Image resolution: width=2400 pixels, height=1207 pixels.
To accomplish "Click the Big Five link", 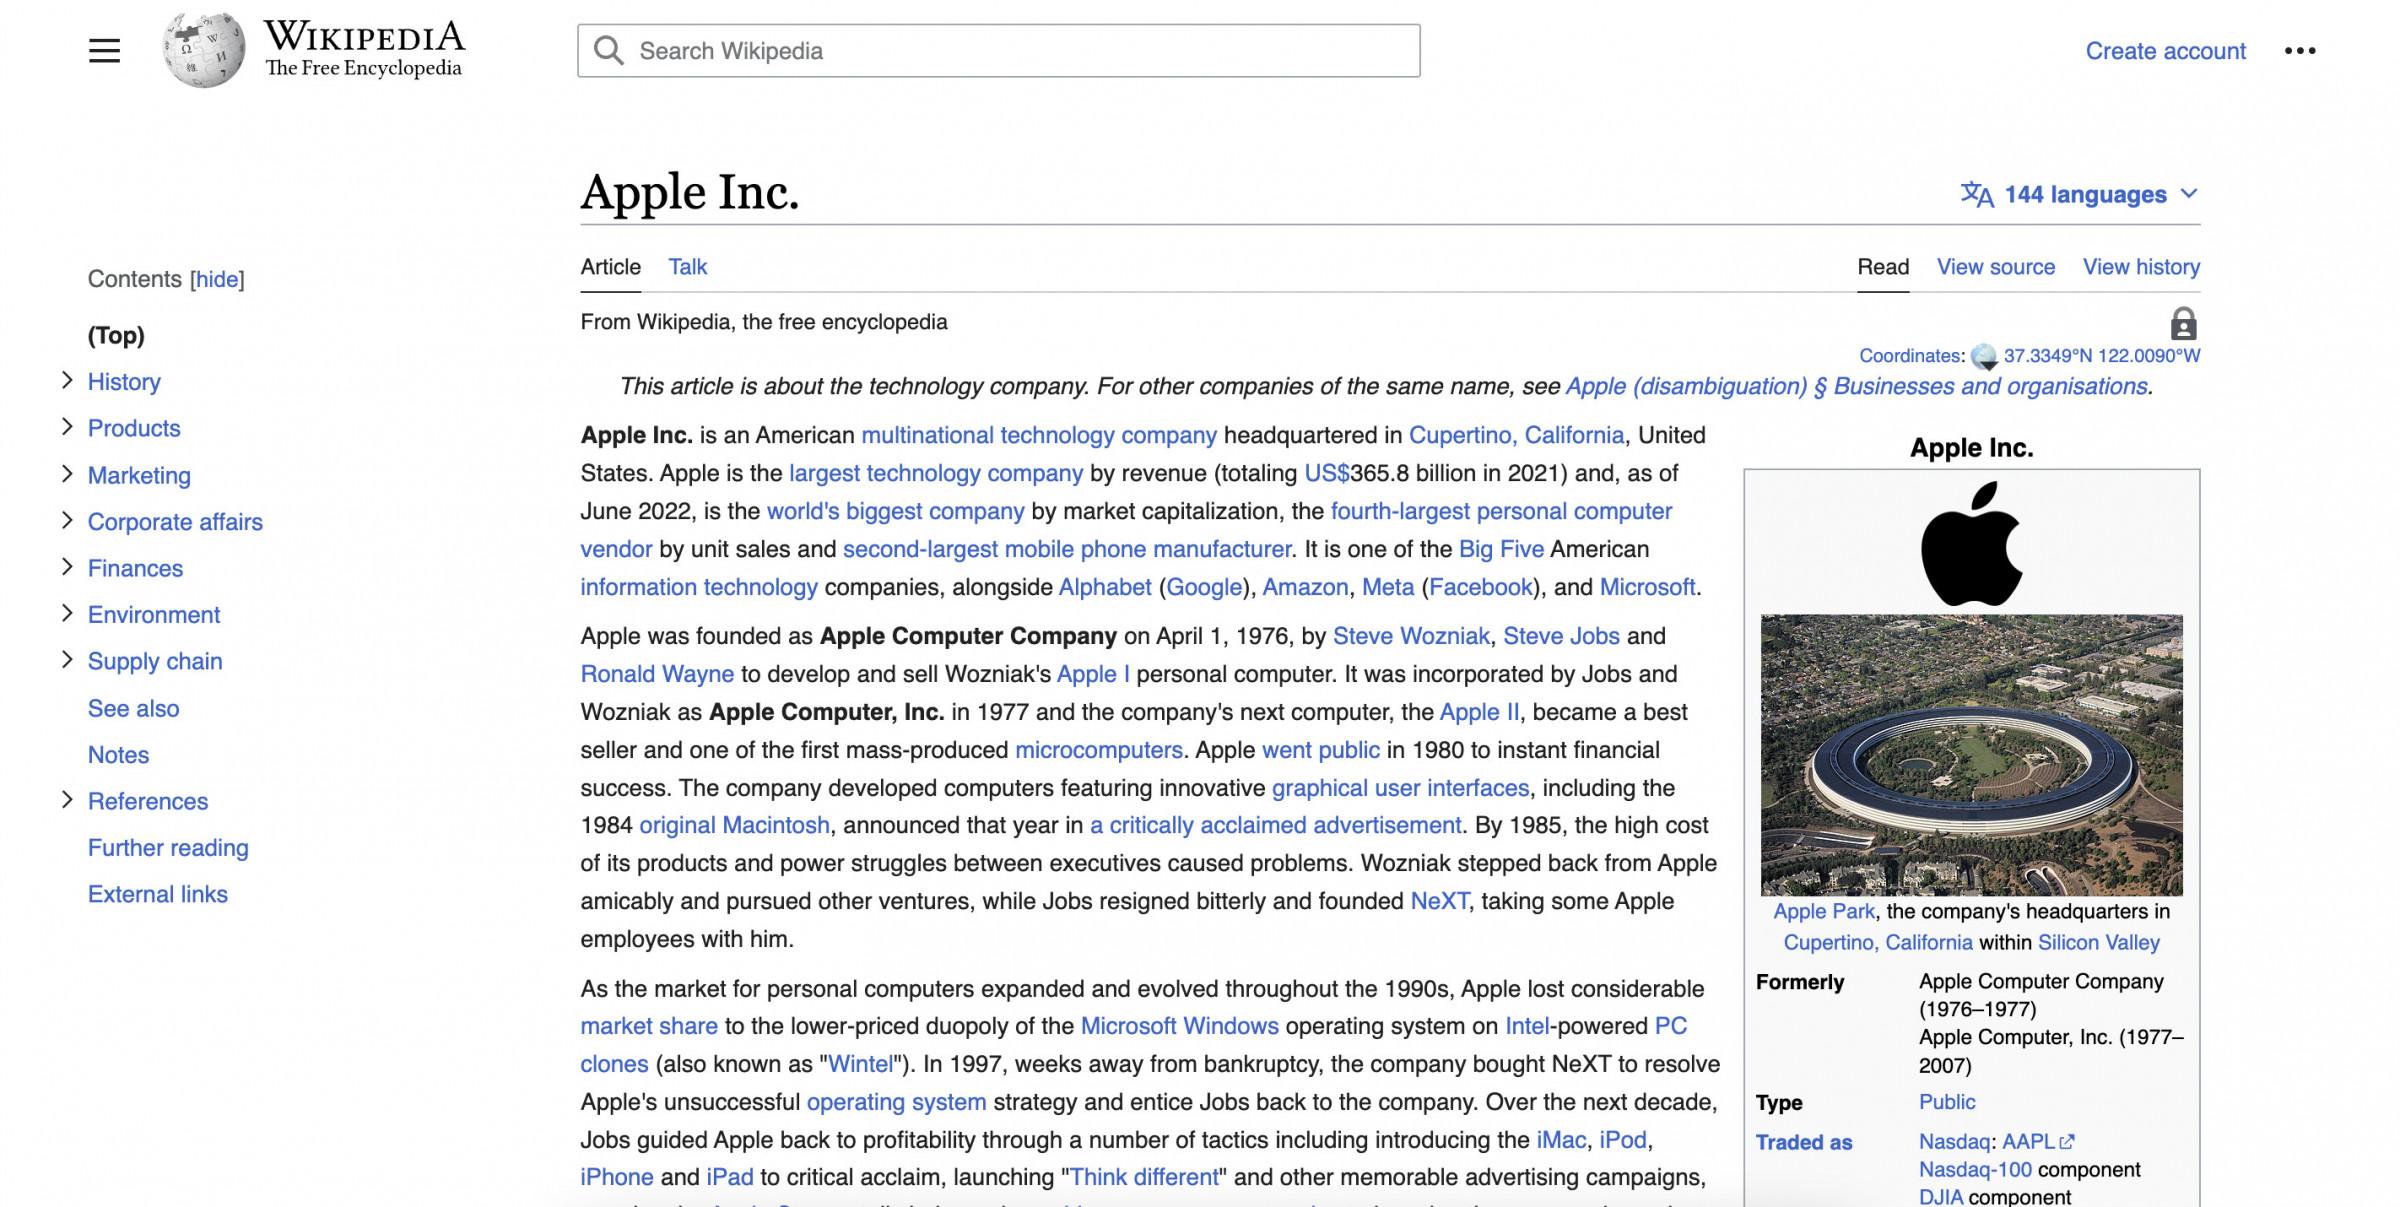I will (1501, 549).
